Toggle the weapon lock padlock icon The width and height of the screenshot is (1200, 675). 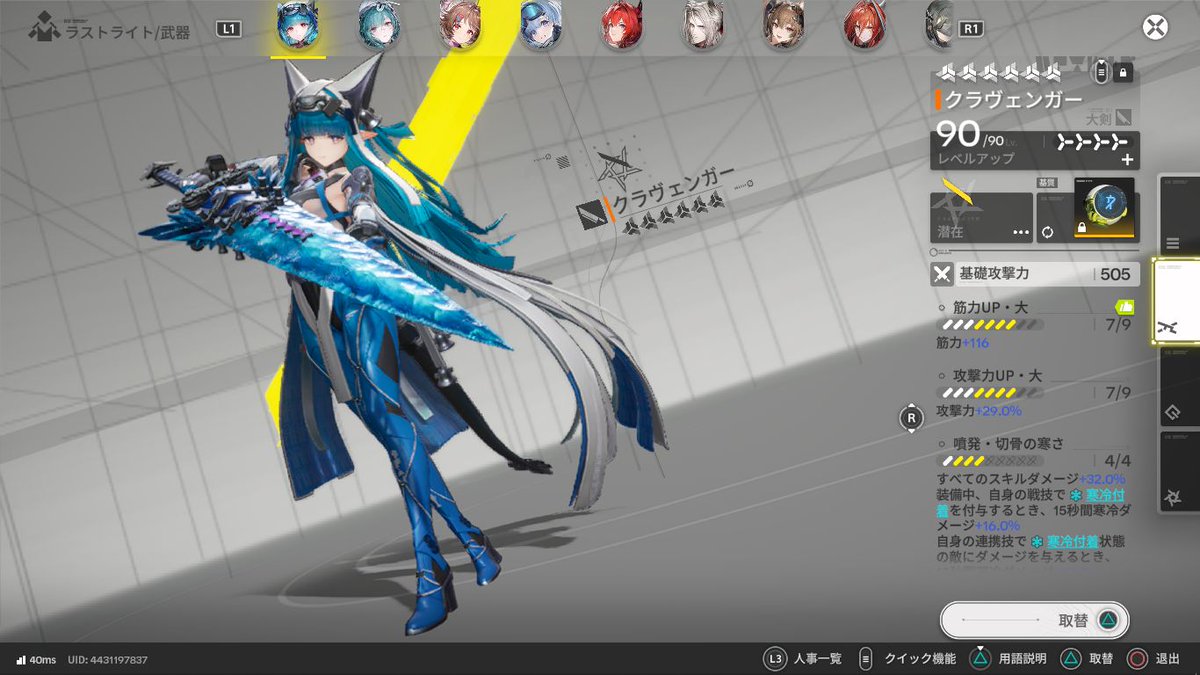tap(1123, 72)
